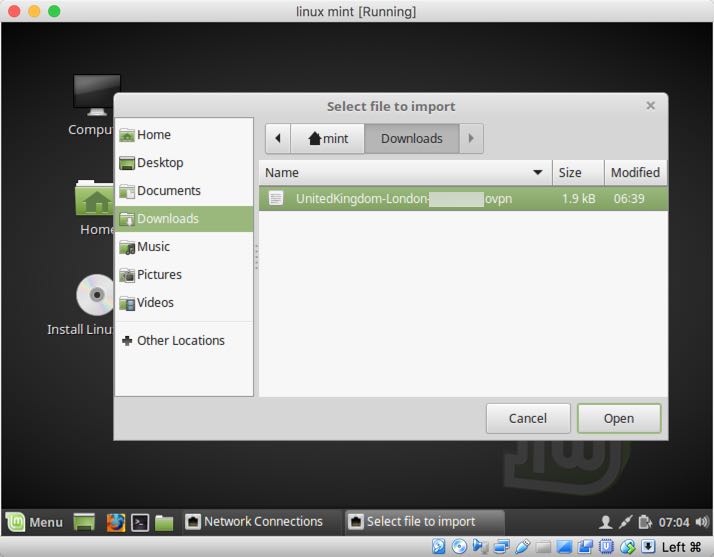Select the UnitedKingdom-London ovpn file

pyautogui.click(x=464, y=199)
